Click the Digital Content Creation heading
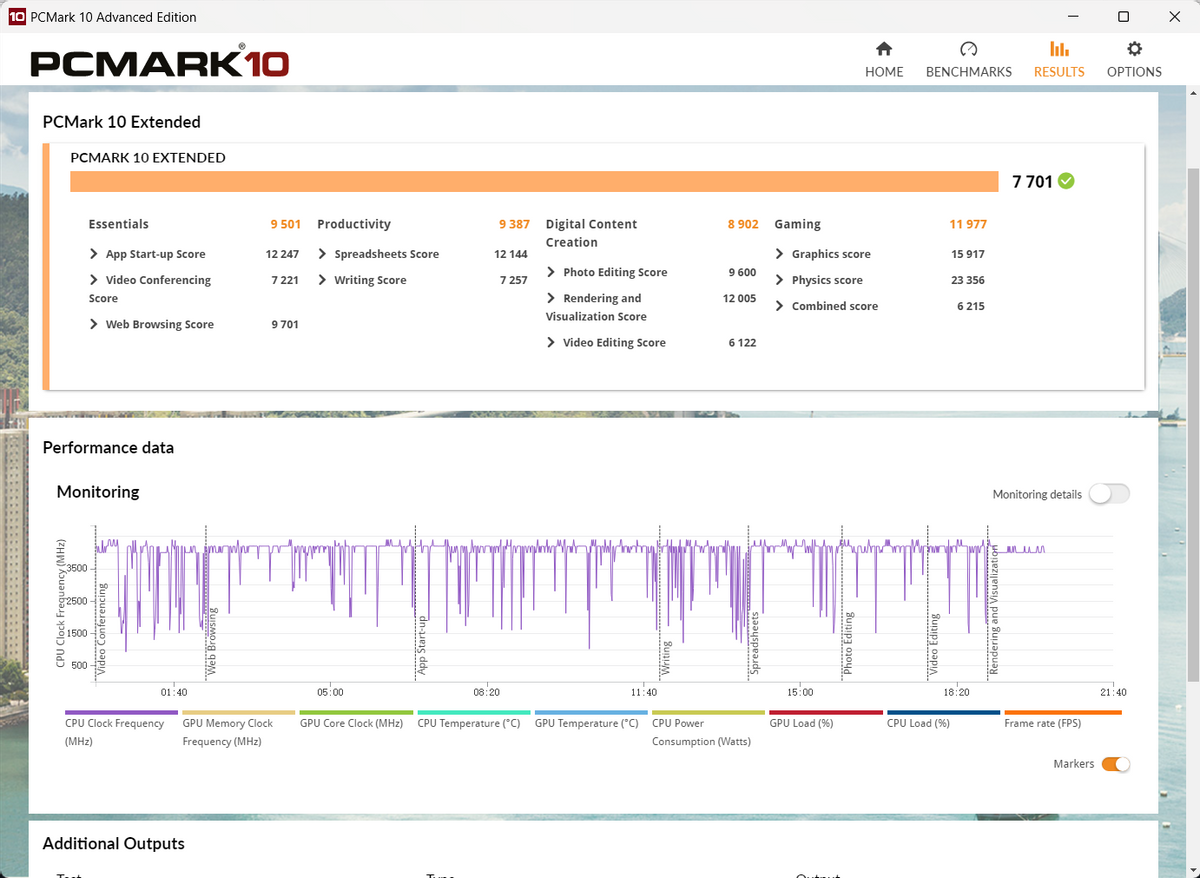The height and width of the screenshot is (878, 1200). pos(592,233)
